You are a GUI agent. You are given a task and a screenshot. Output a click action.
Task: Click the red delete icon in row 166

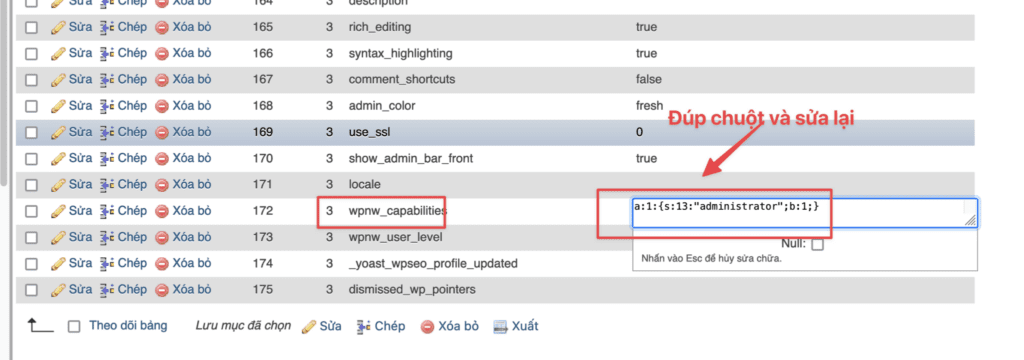click(162, 54)
